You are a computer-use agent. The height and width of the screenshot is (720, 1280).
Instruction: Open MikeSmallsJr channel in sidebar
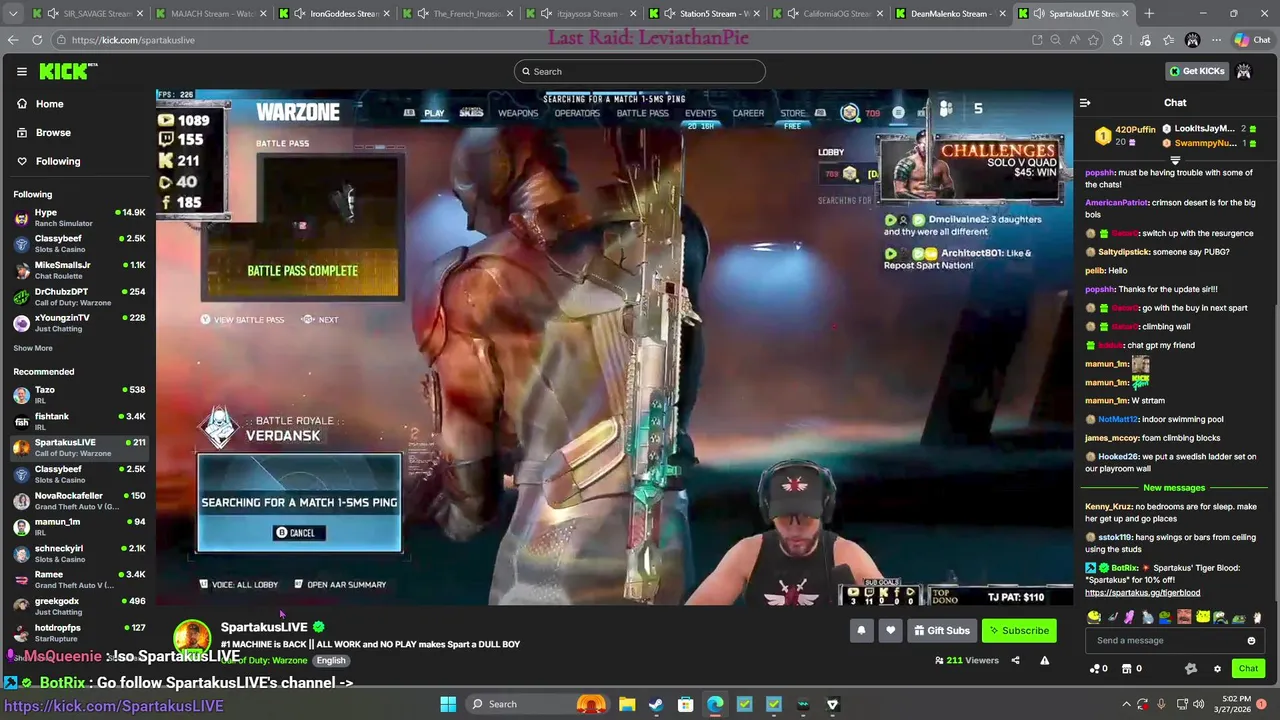pyautogui.click(x=78, y=270)
